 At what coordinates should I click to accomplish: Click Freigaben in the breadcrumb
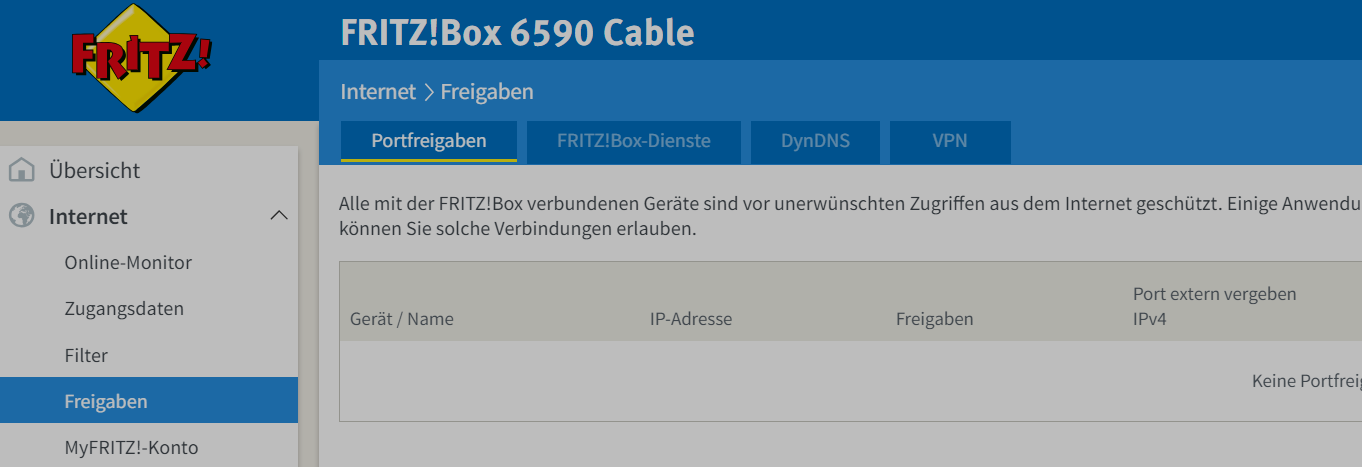click(x=487, y=92)
